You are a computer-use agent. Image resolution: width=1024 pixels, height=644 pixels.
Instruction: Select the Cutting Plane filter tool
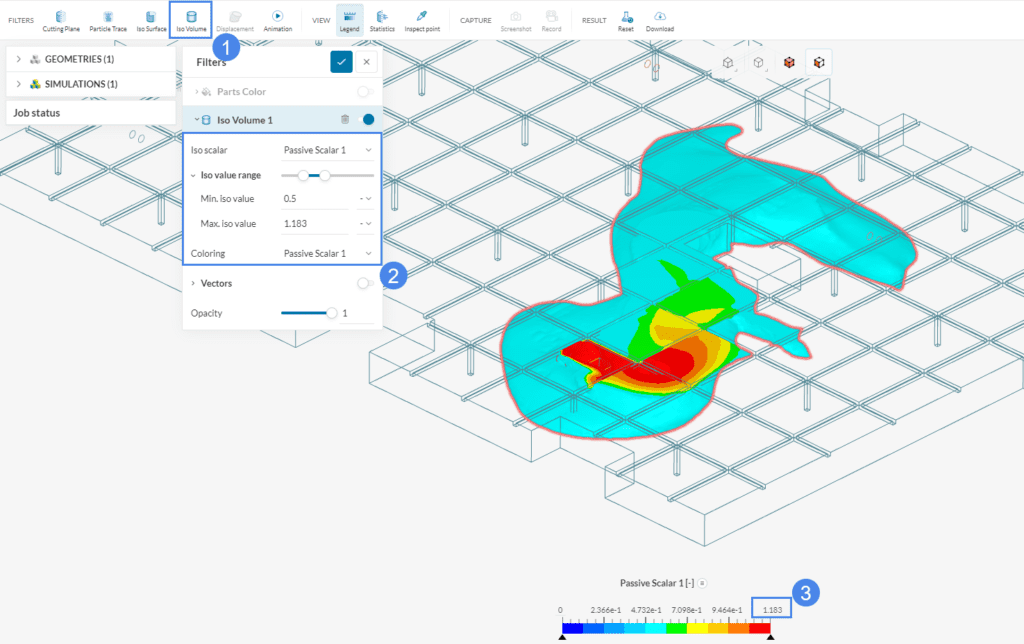pyautogui.click(x=60, y=17)
